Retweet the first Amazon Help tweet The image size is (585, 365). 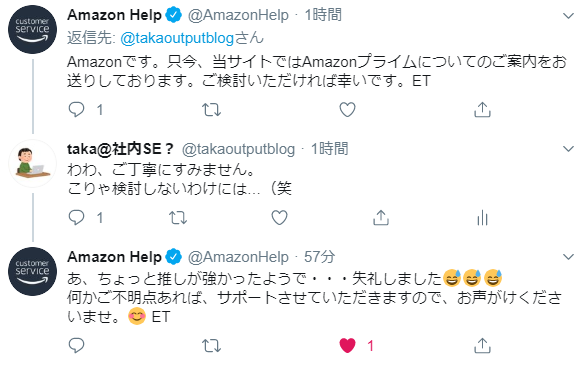click(x=211, y=110)
